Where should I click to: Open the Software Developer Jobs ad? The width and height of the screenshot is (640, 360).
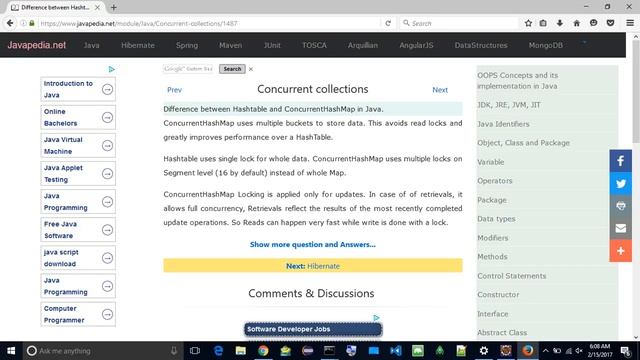click(313, 329)
